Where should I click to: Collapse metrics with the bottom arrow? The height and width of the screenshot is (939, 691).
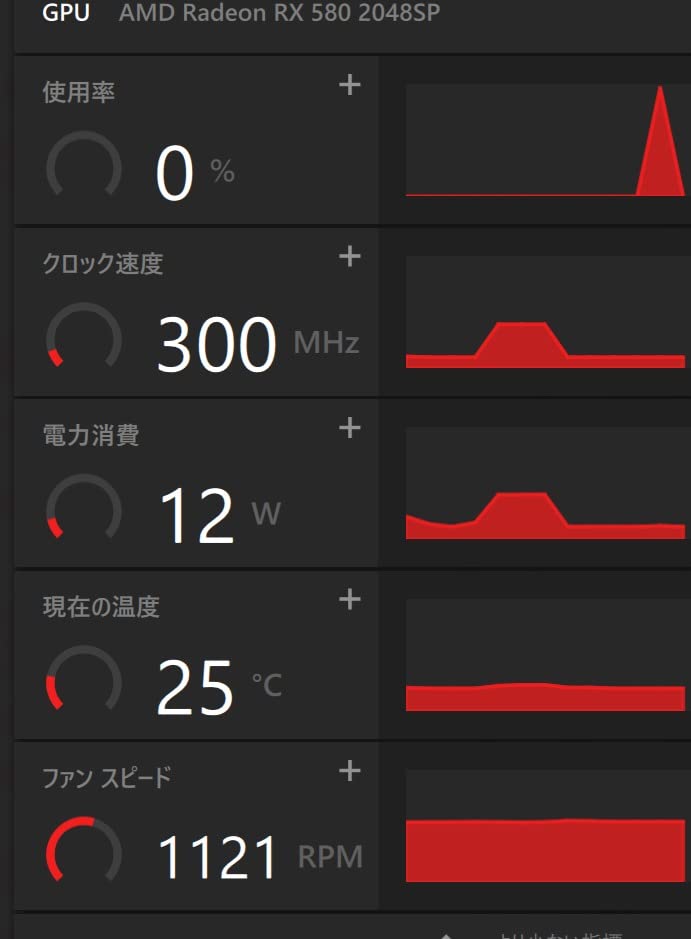(x=447, y=935)
